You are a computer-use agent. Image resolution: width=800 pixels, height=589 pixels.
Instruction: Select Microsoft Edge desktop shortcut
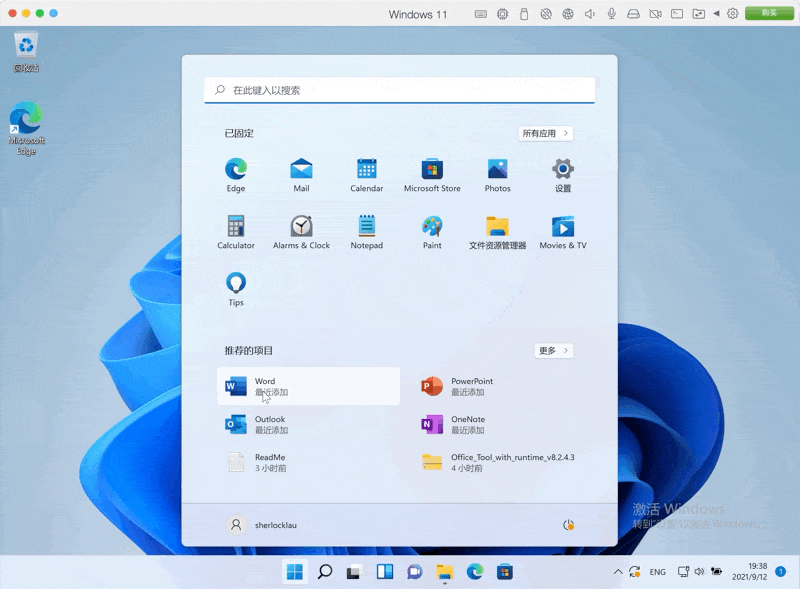point(26,129)
